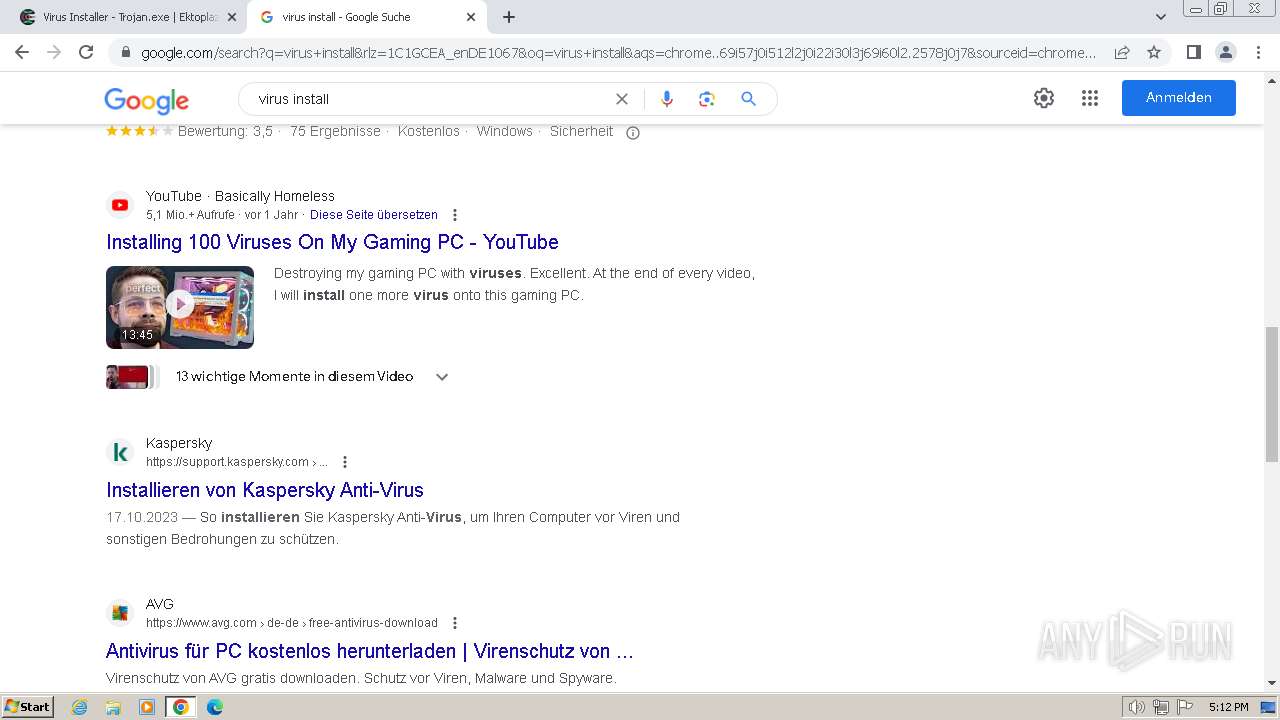The height and width of the screenshot is (720, 1280).
Task: Click the Kaspersky favicon
Action: point(120,452)
